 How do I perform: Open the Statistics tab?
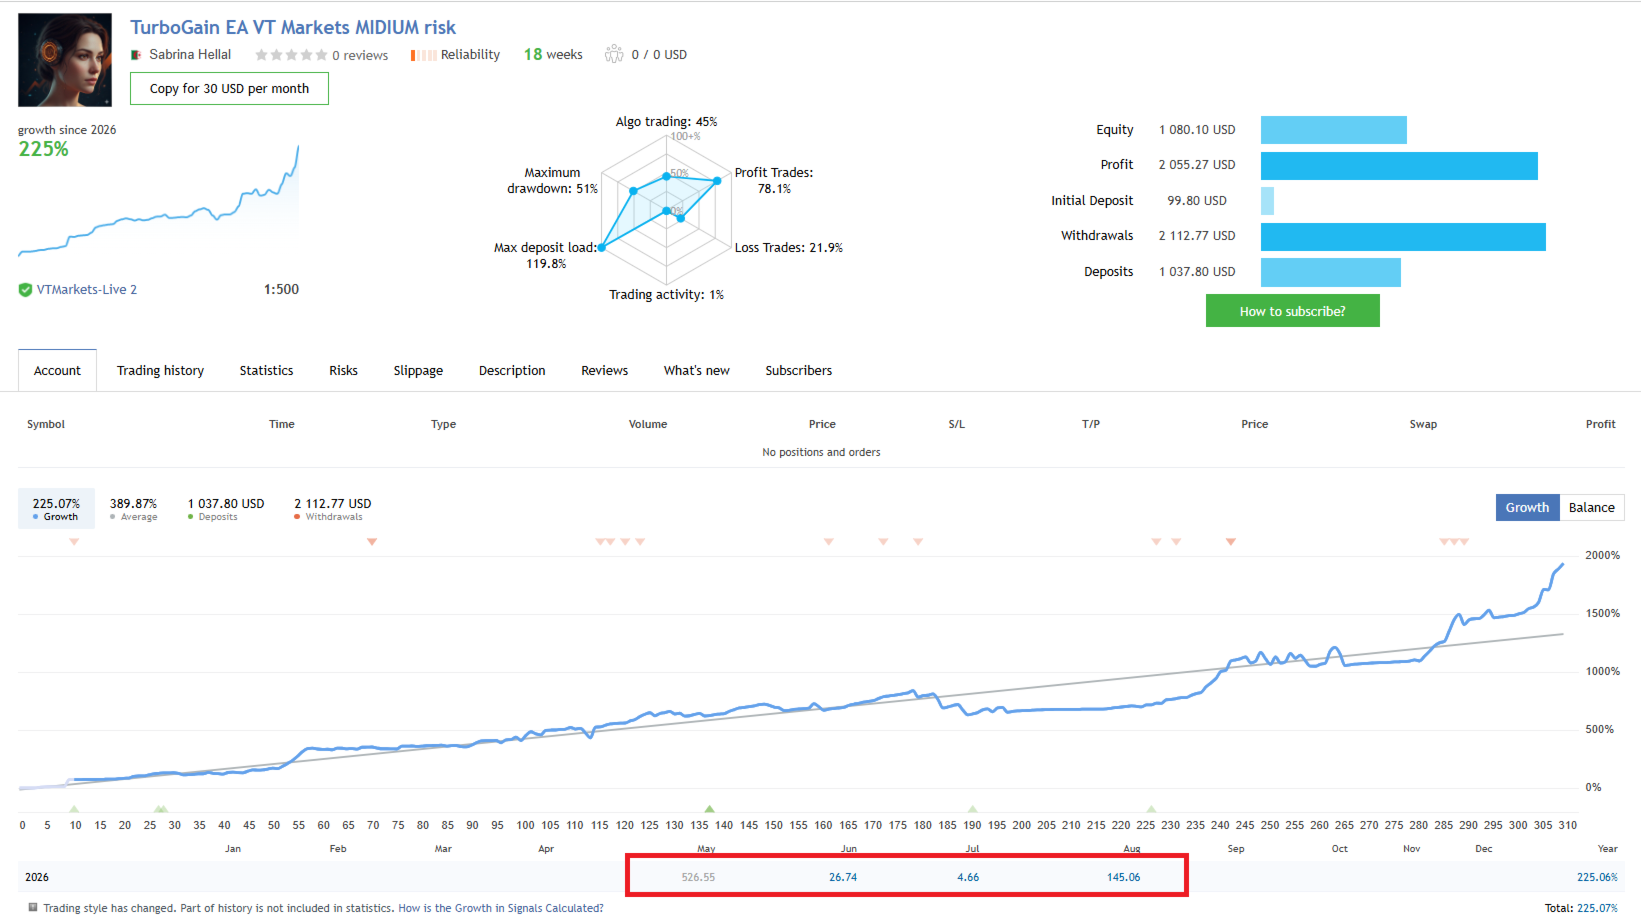coord(266,370)
